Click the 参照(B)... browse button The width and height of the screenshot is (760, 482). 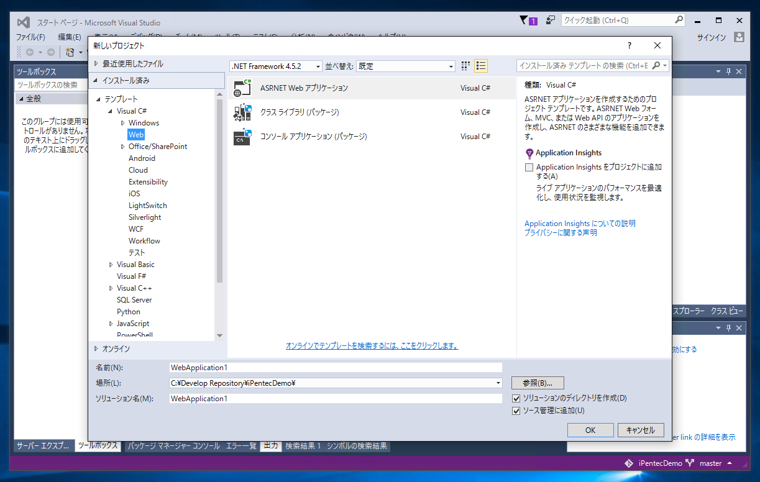click(538, 383)
